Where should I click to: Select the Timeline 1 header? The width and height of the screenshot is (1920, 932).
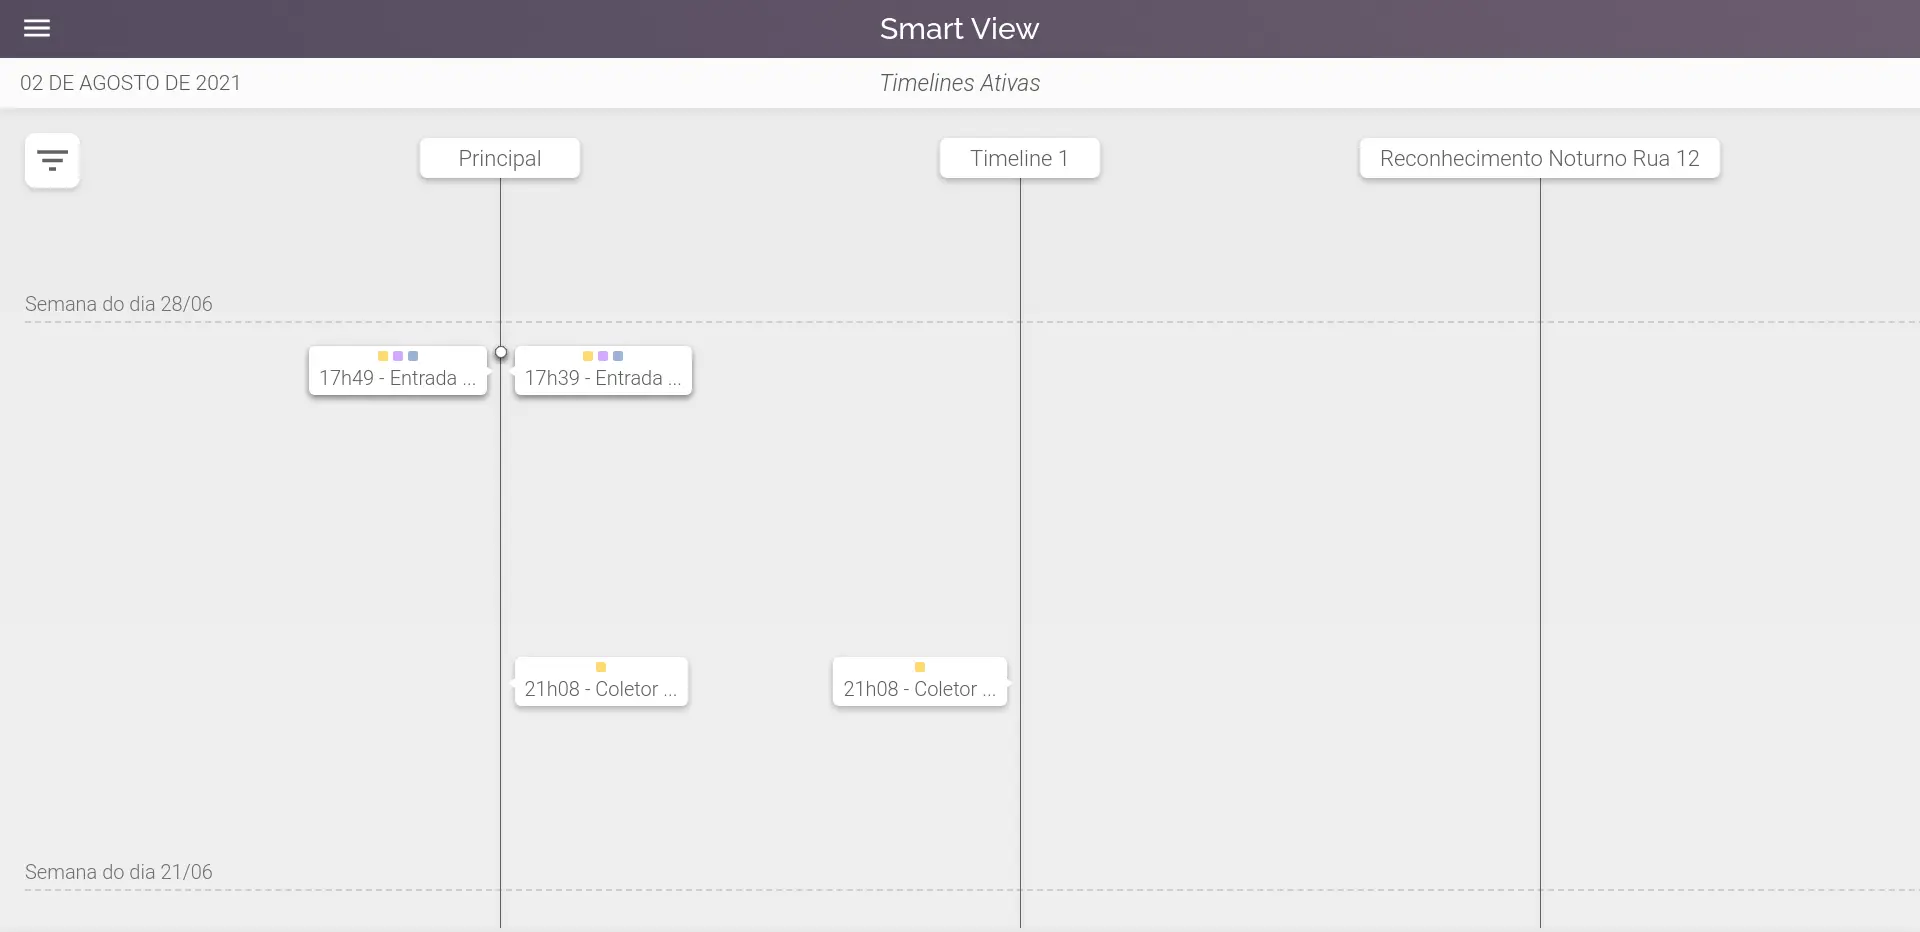pos(1019,158)
